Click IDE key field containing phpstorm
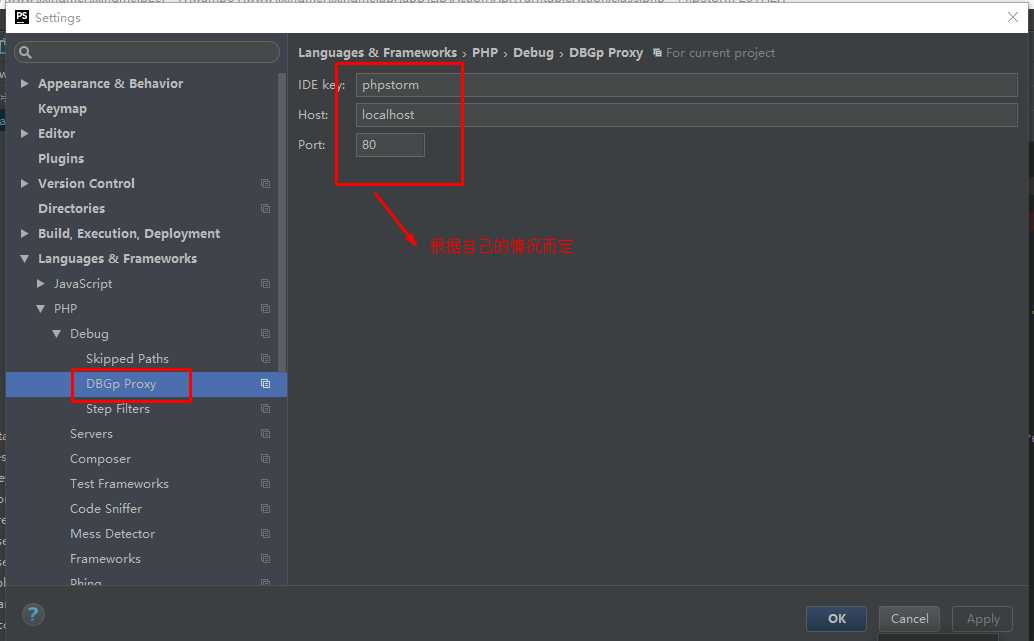Screen dimensions: 1034x641 pos(686,84)
